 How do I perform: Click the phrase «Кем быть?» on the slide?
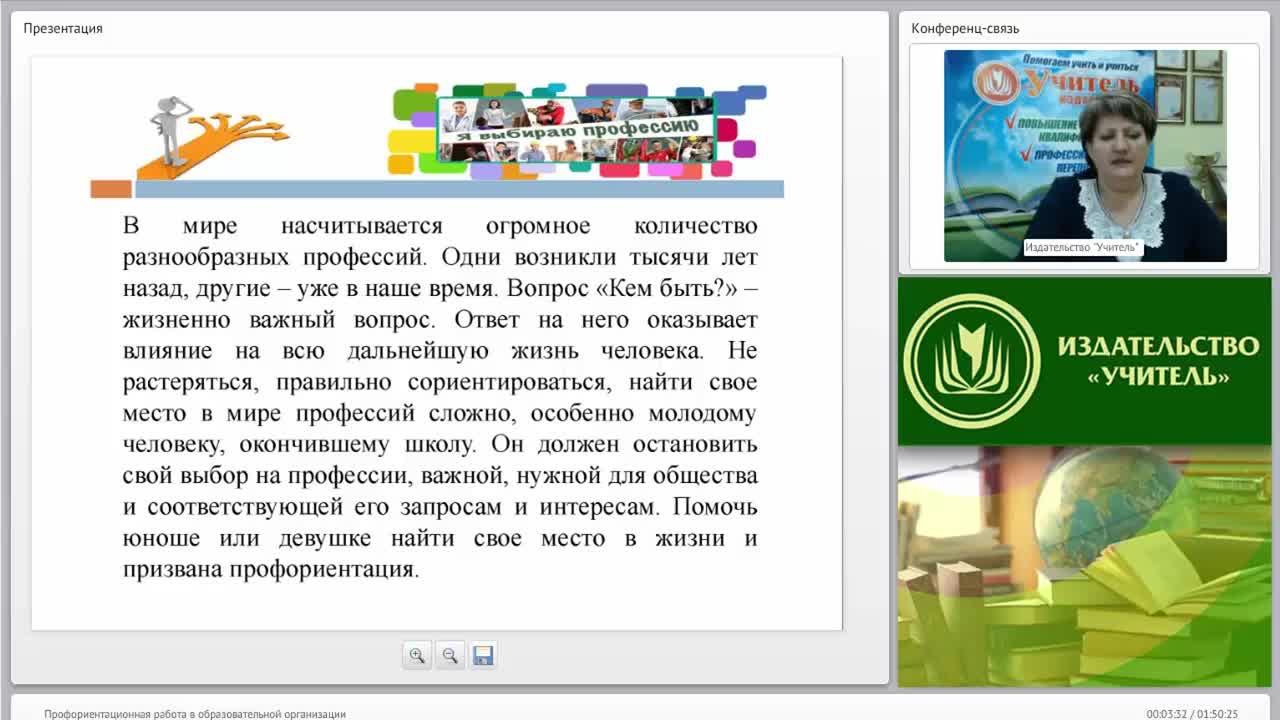[x=666, y=289]
